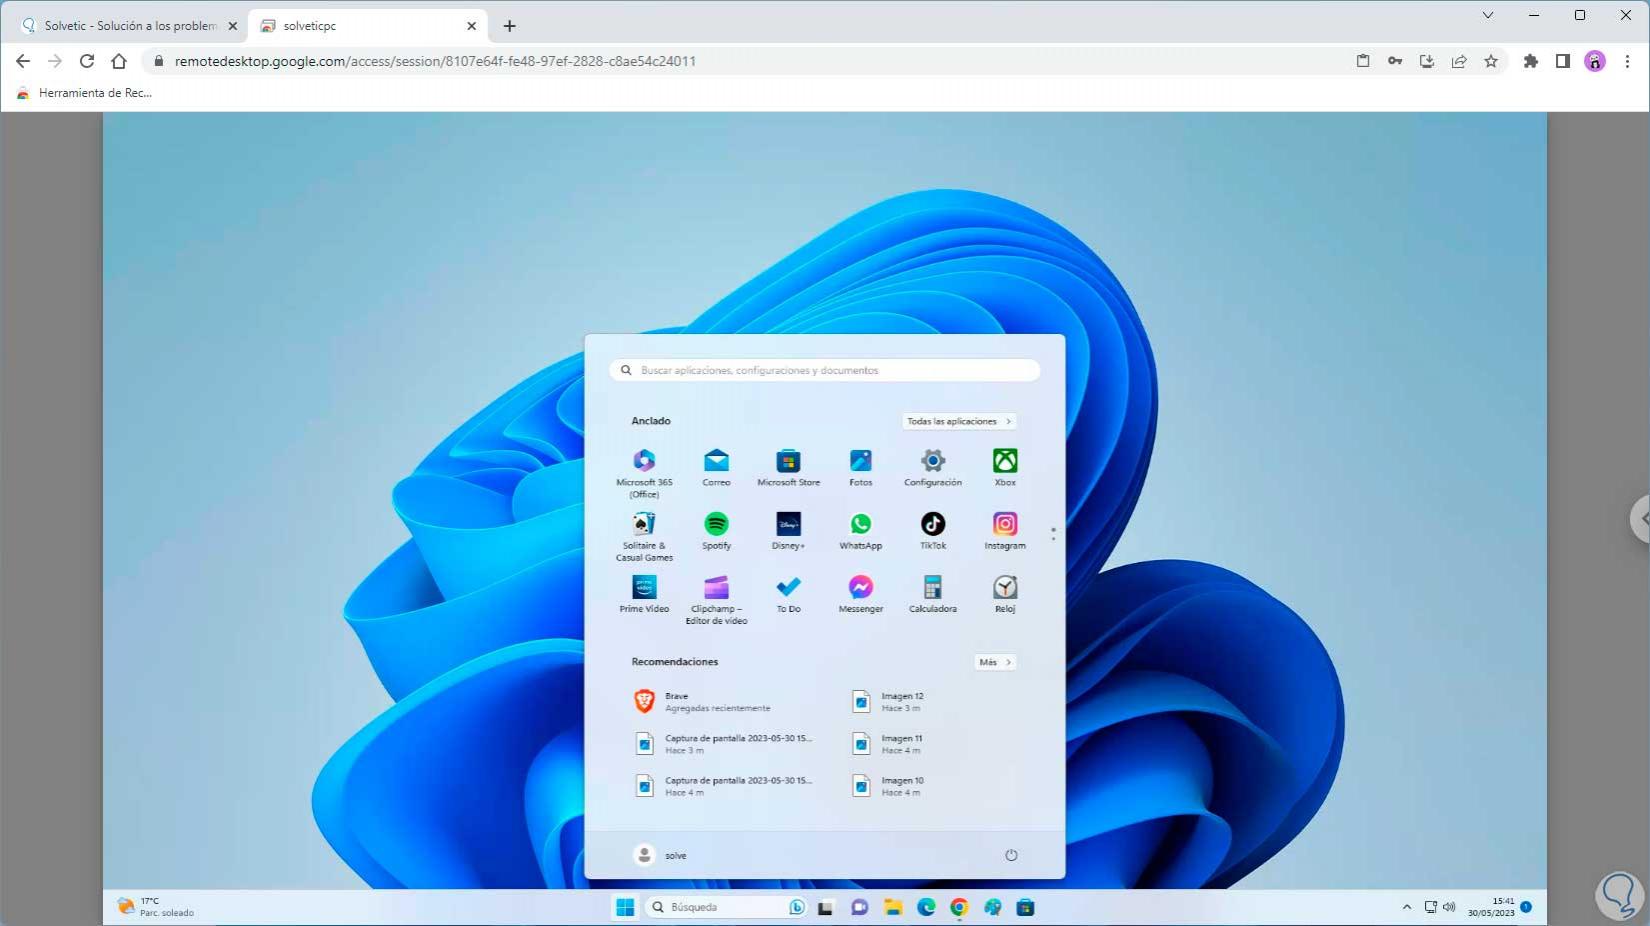
Task: Open Microsoft Edge from the remote taskbar
Action: (x=926, y=907)
